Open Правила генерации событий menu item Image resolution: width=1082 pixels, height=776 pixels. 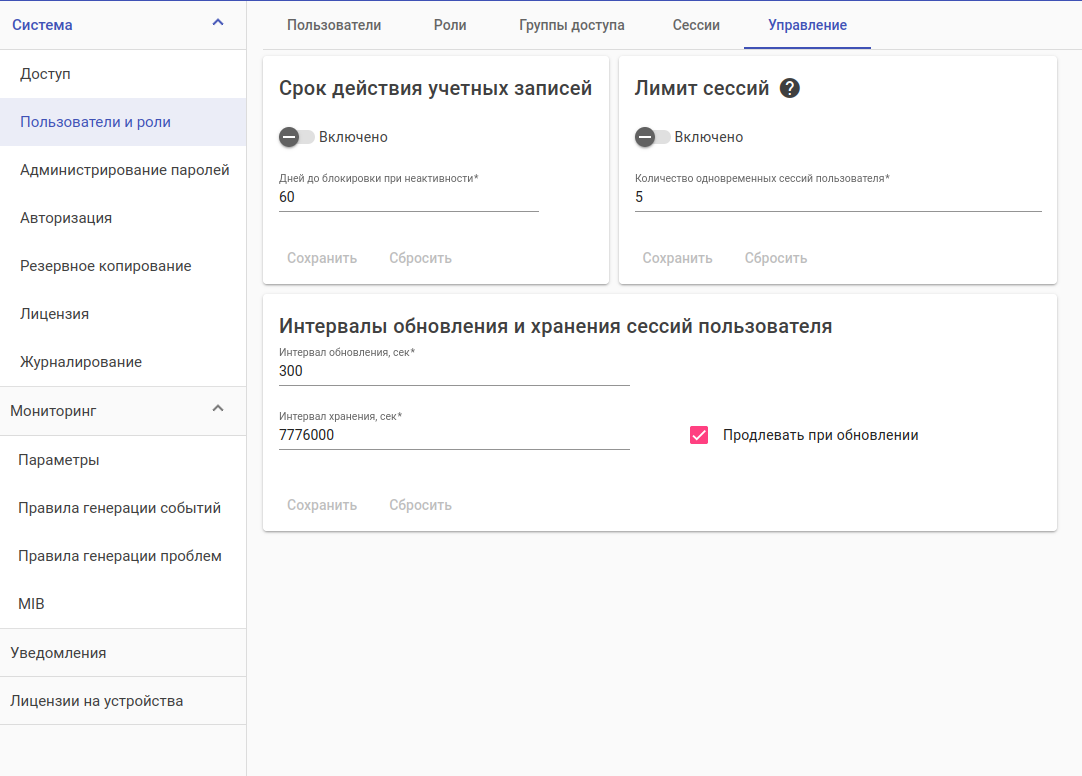[x=119, y=508]
